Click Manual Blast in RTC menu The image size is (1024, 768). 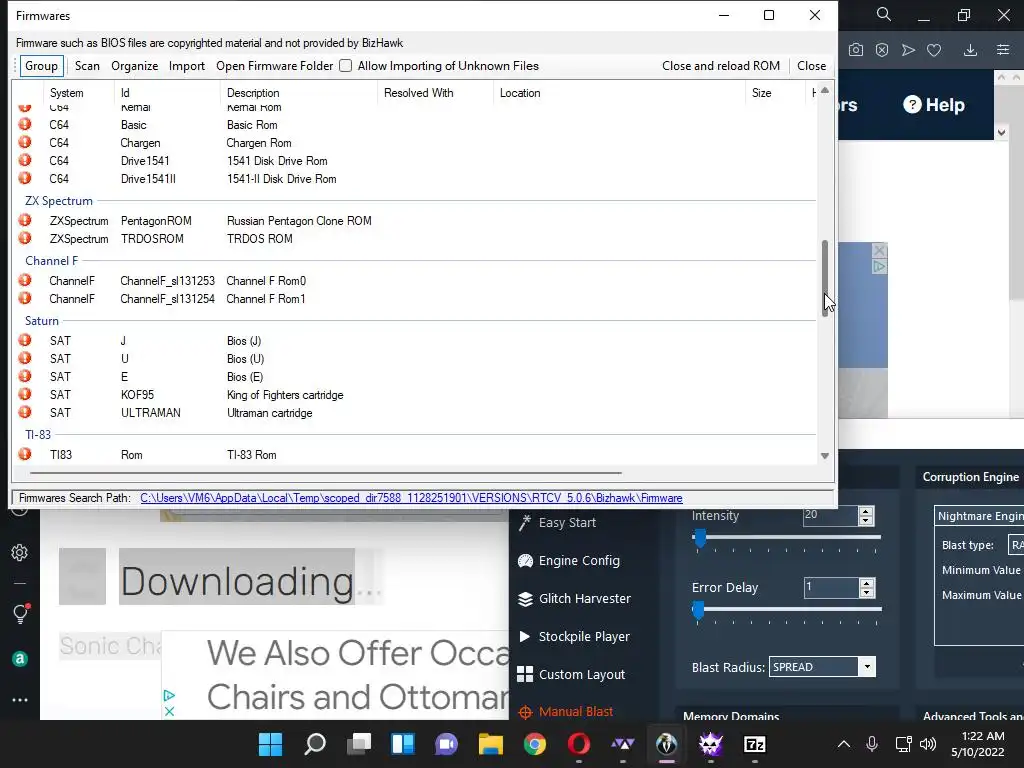(x=566, y=712)
